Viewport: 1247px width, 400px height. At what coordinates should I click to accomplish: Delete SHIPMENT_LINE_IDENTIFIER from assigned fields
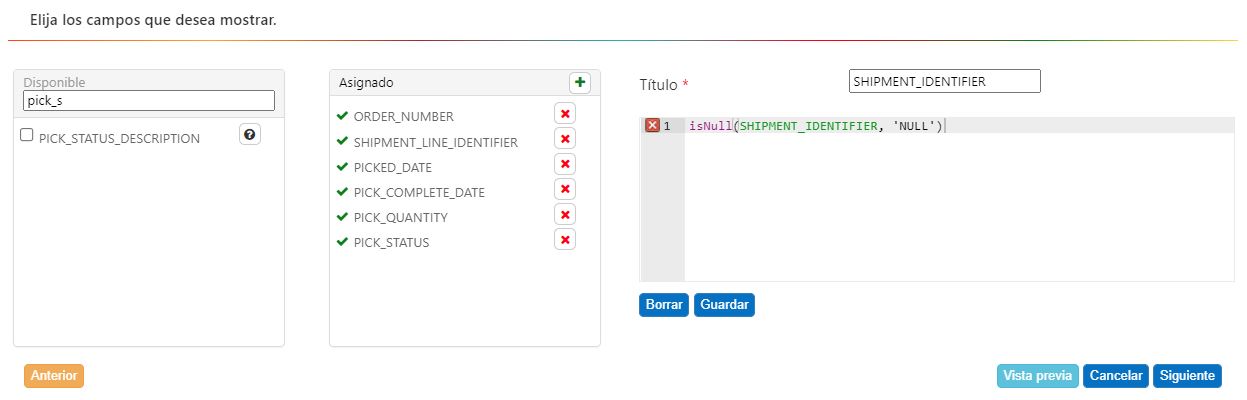tap(564, 139)
